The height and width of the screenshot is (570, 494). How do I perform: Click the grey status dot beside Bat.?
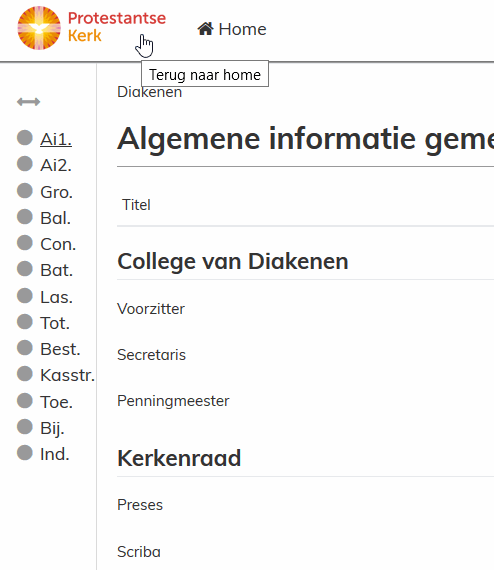coord(25,269)
